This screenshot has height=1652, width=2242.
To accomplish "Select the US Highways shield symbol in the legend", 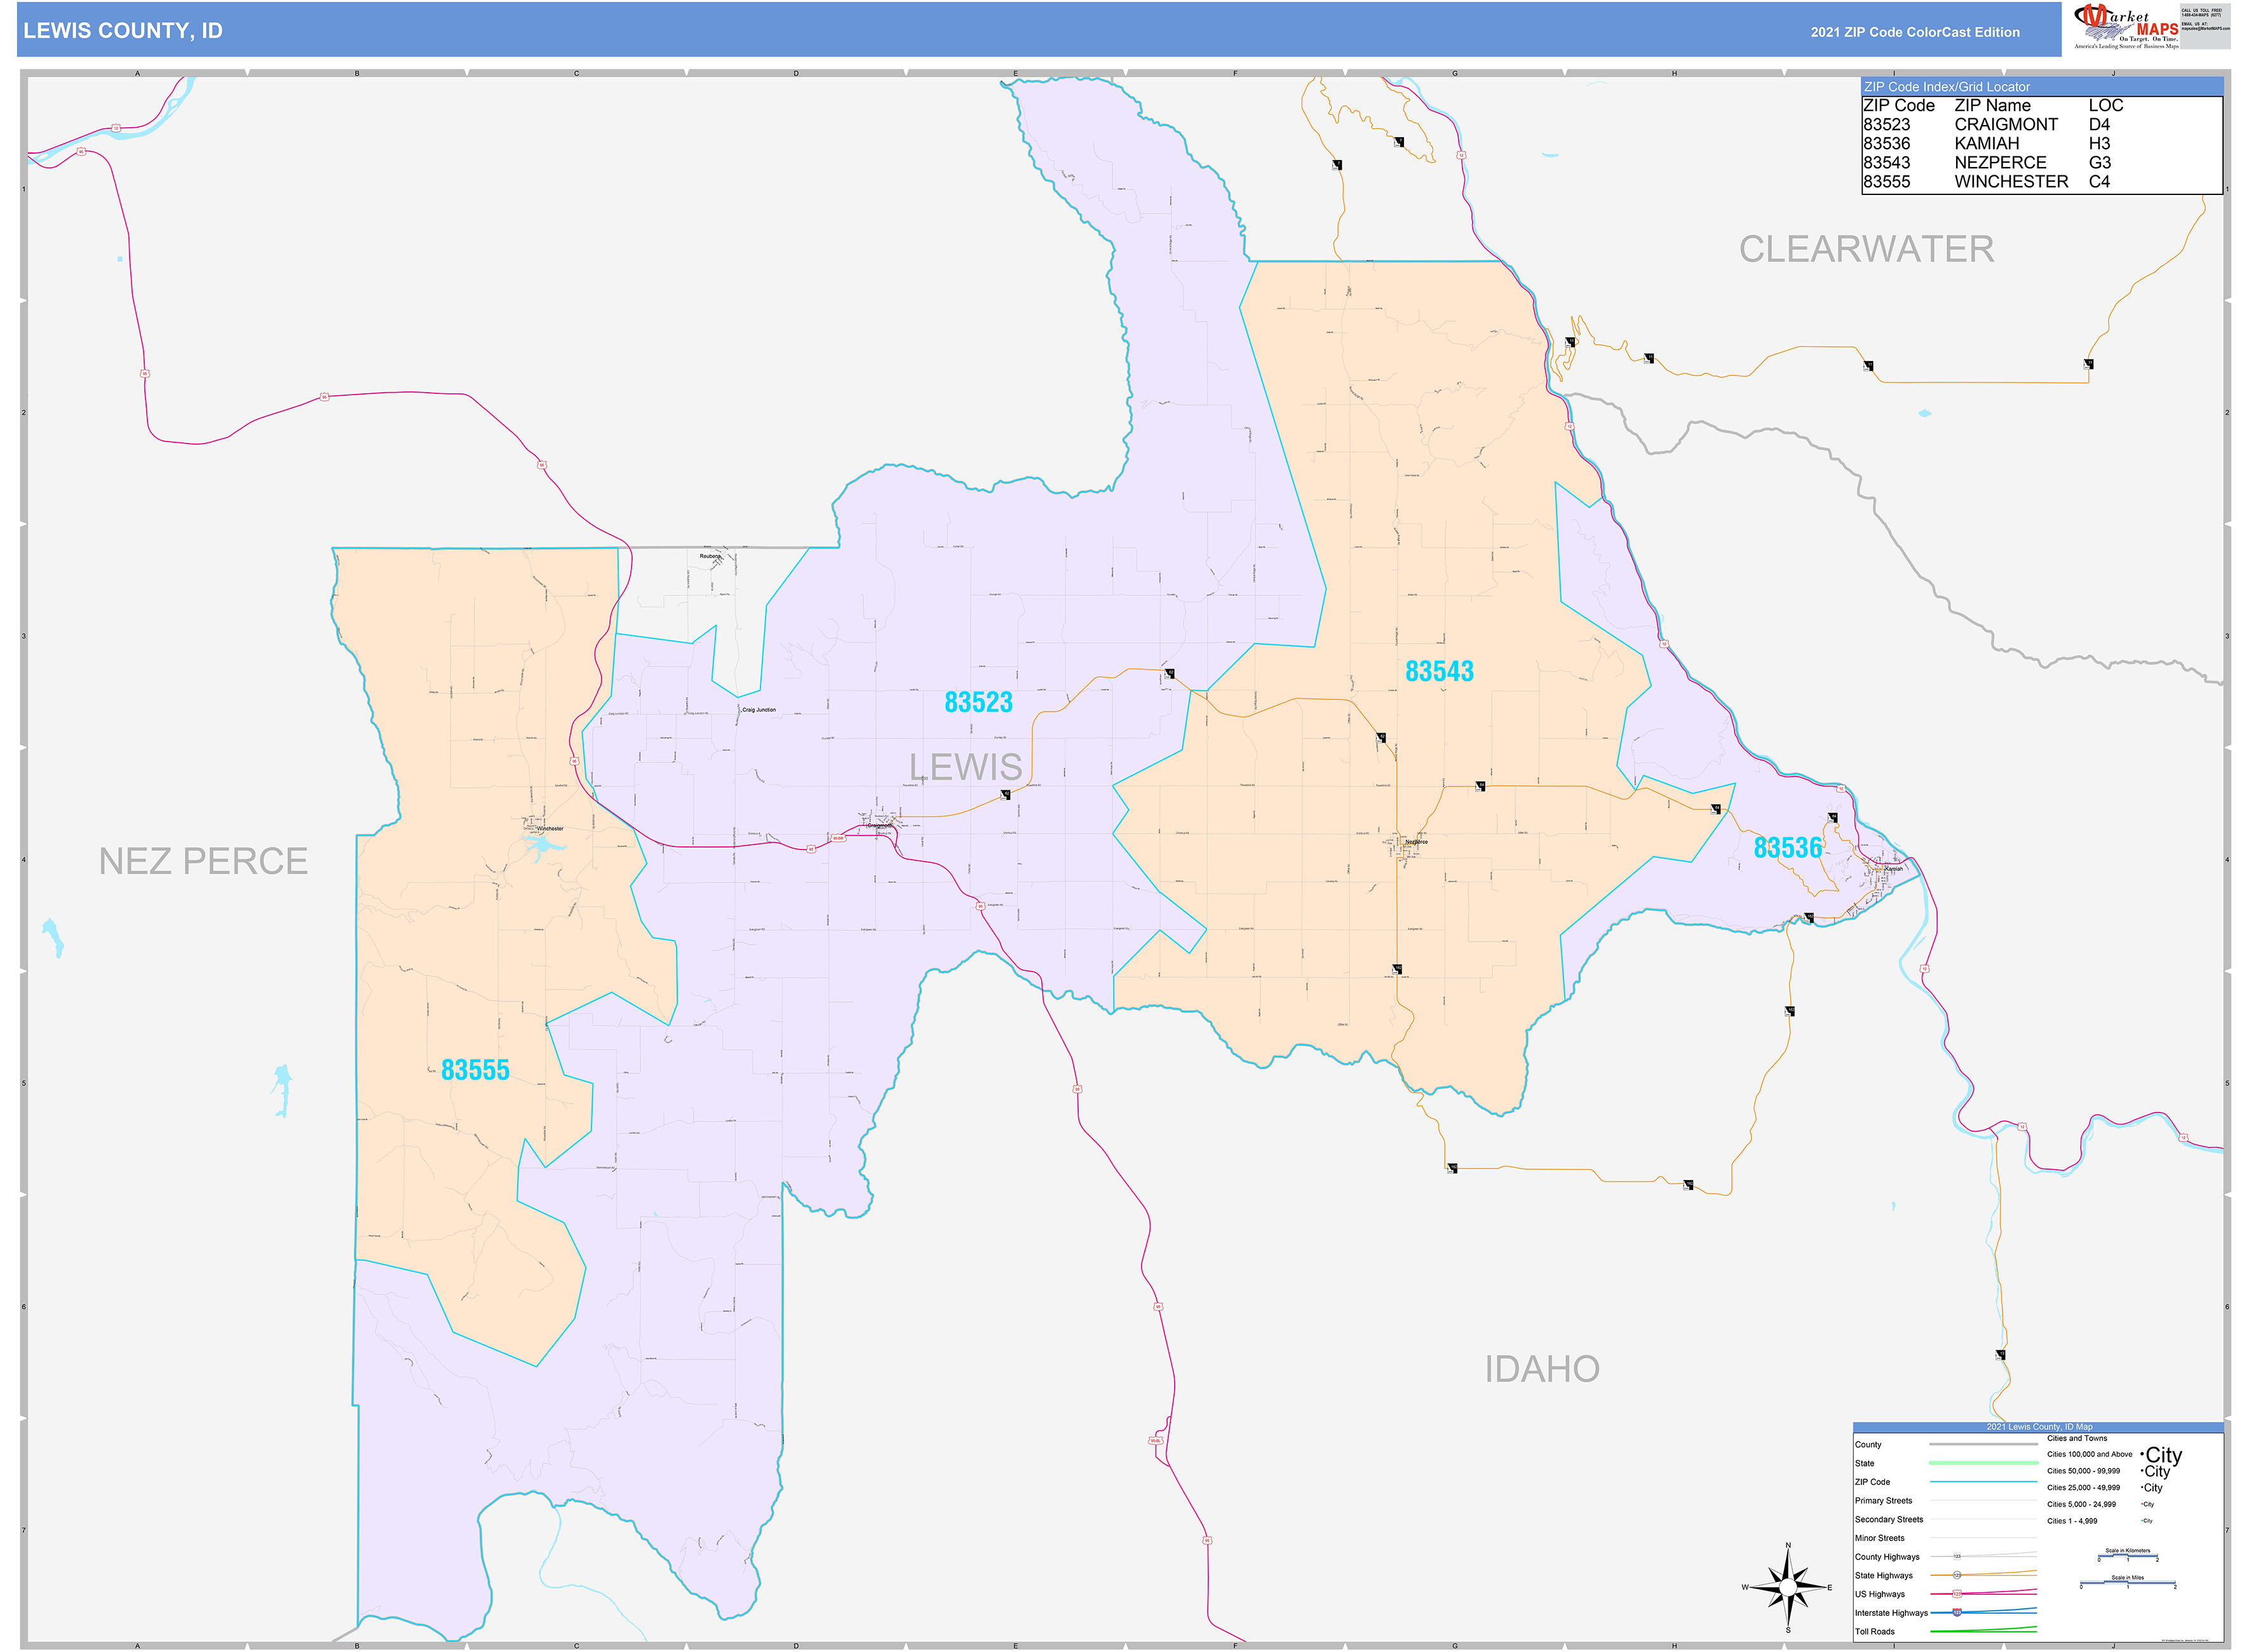I will coord(1958,1594).
